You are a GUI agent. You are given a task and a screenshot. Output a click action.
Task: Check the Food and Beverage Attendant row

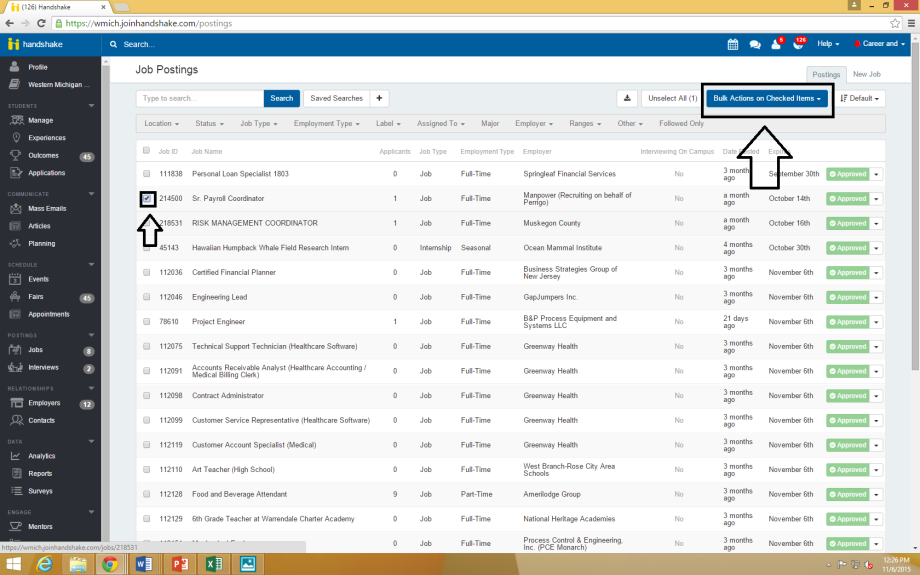(146, 494)
